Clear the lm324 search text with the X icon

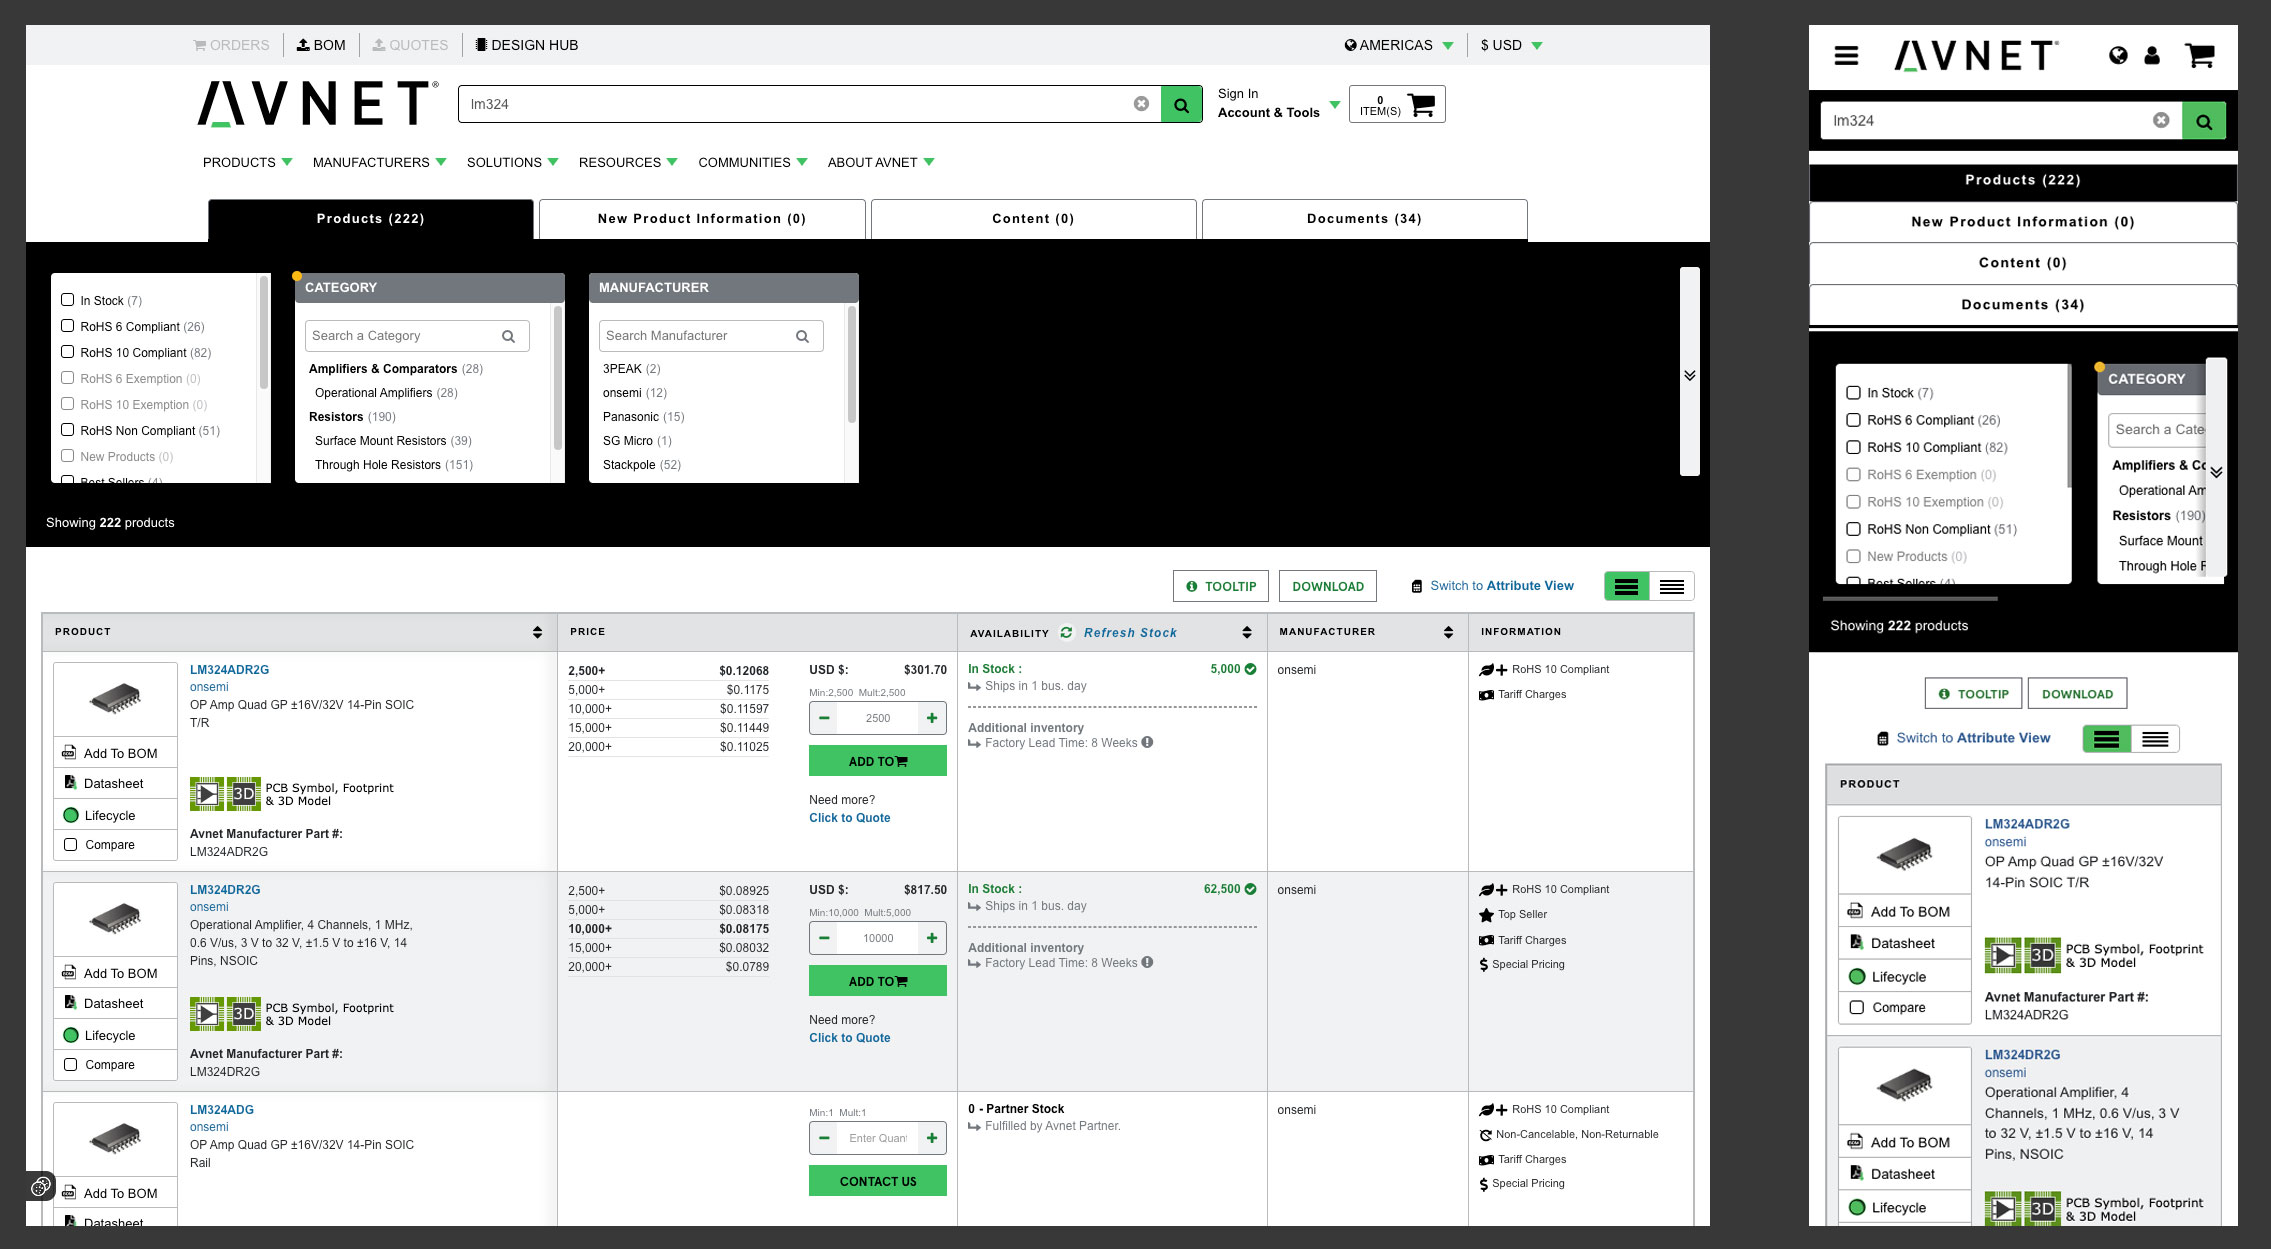tap(1141, 104)
